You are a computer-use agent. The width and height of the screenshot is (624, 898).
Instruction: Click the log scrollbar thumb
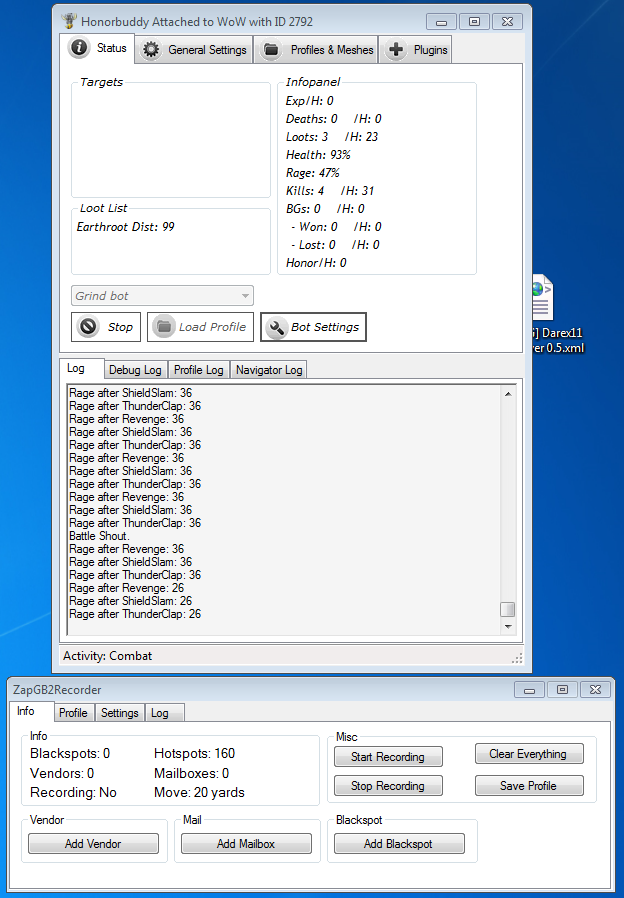[x=508, y=609]
